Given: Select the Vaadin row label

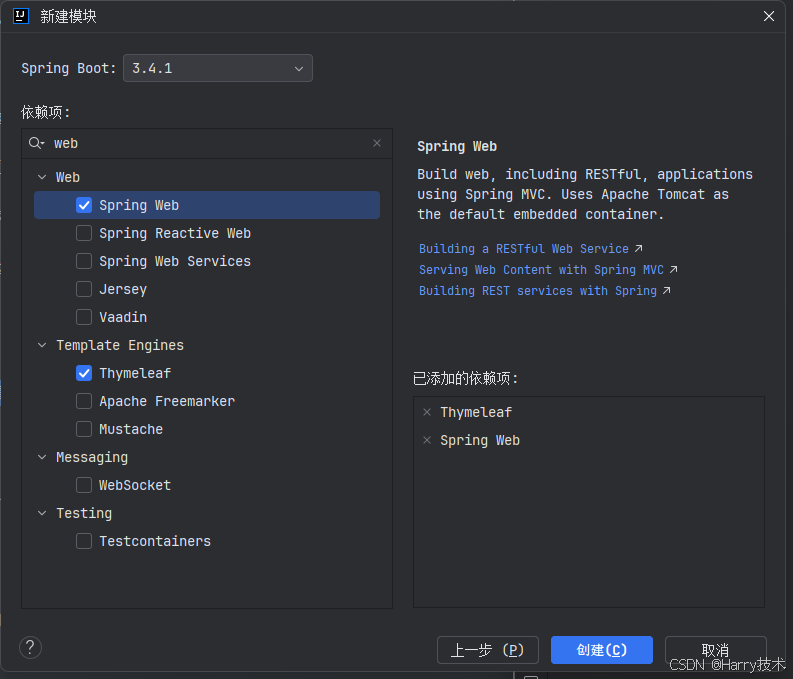Looking at the screenshot, I should (x=123, y=317).
